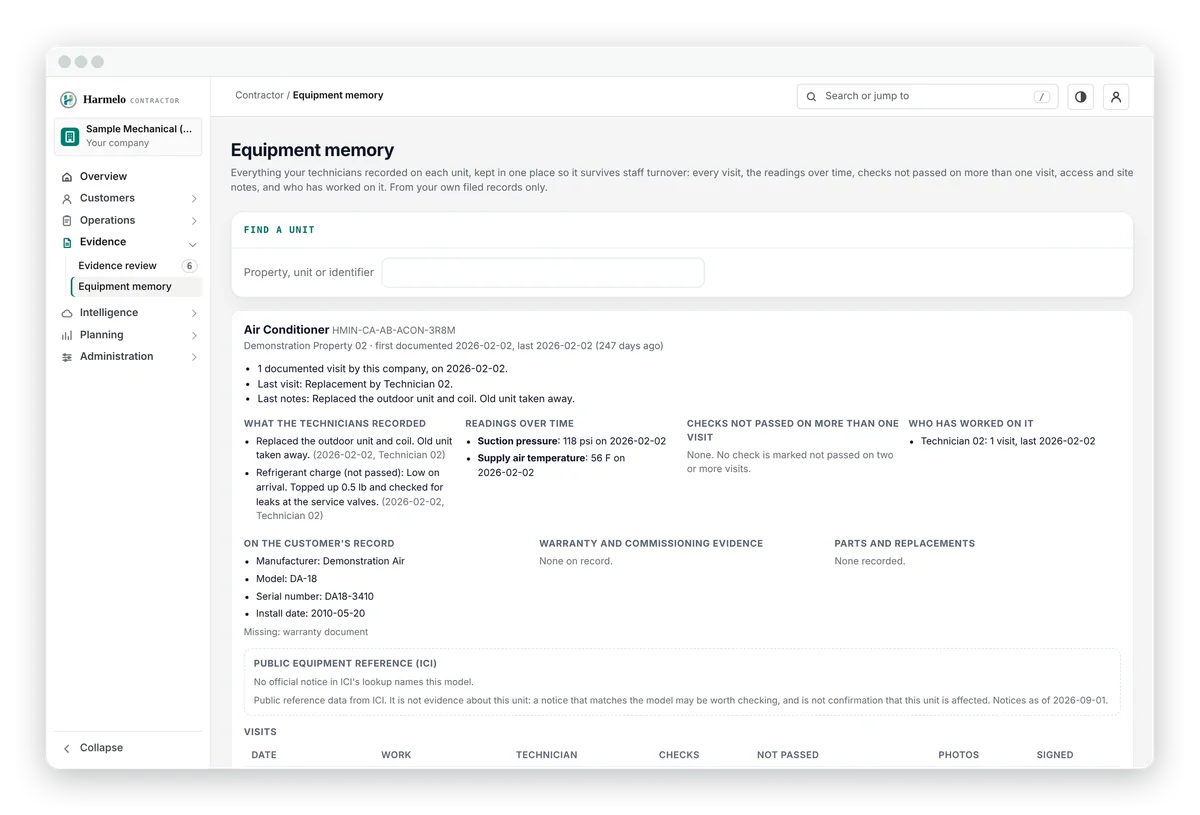Click PUBLIC EQUIPMENT REFERENCE (ICI) header
Screen dimensions: 1200x815
click(x=345, y=663)
